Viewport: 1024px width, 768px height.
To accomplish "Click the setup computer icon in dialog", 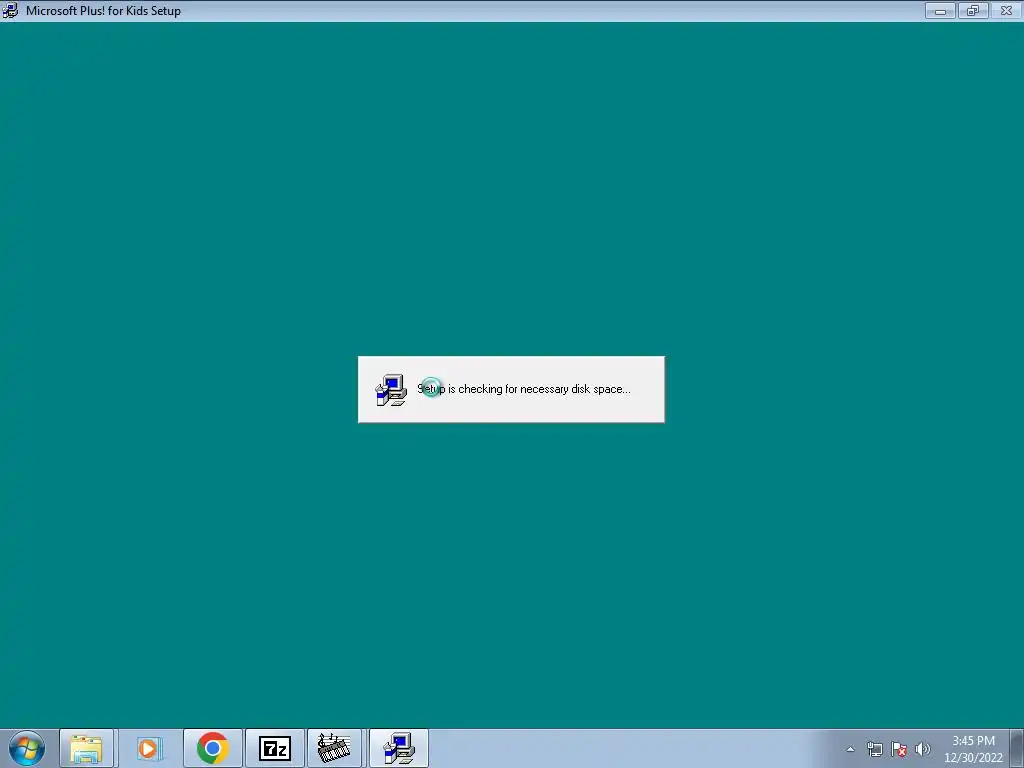I will point(391,390).
